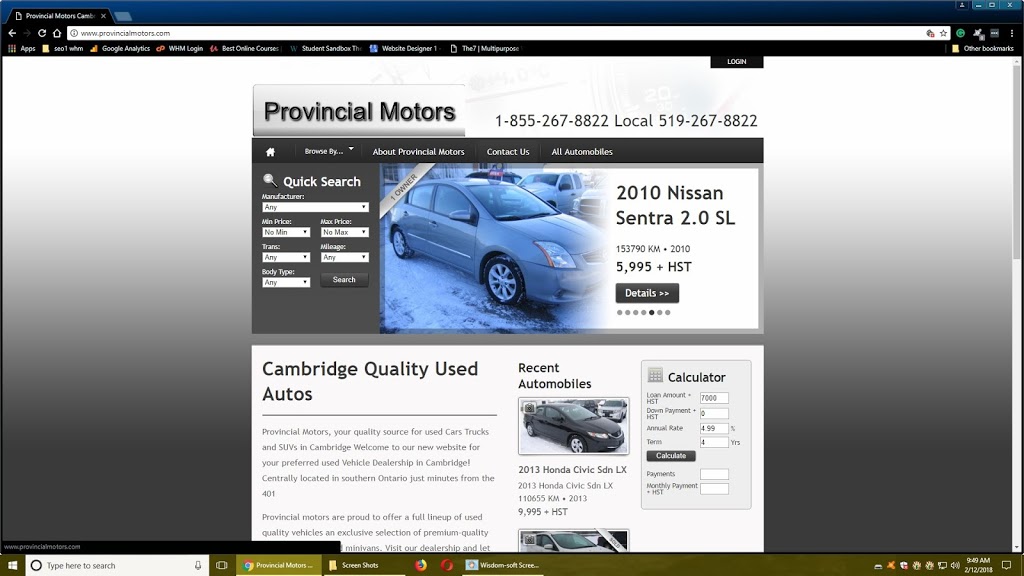Click the Loan Amount input field
Screen dimensions: 1024x576
coord(714,398)
